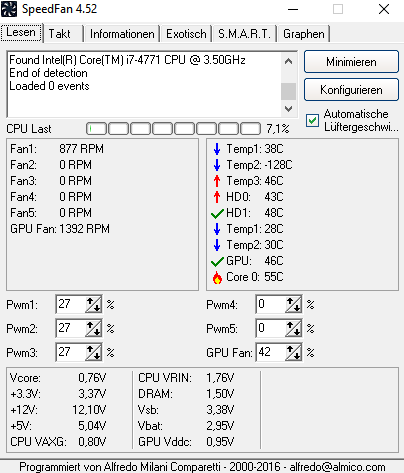This screenshot has height=473, width=404.
Task: Click blue down arrow next to Temp1: 28C
Action: pyautogui.click(x=217, y=229)
